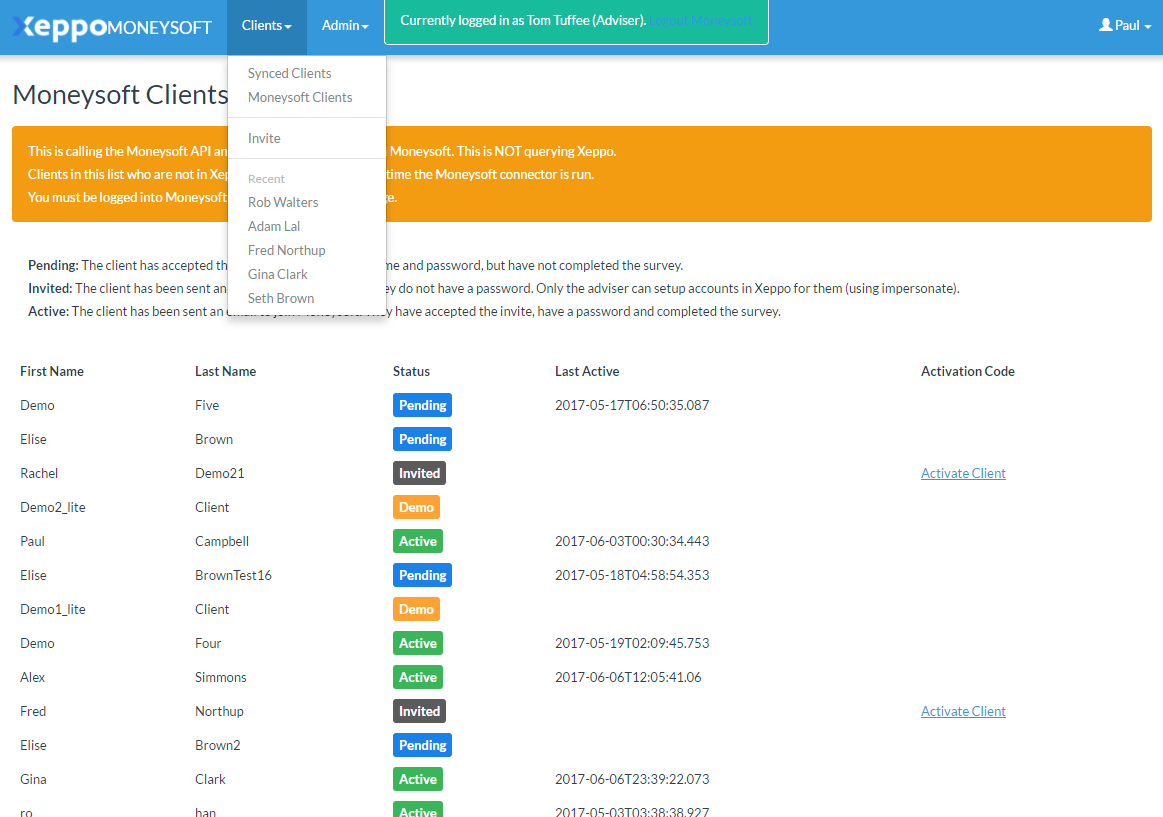Open recent client Gina Clark

pyautogui.click(x=277, y=274)
